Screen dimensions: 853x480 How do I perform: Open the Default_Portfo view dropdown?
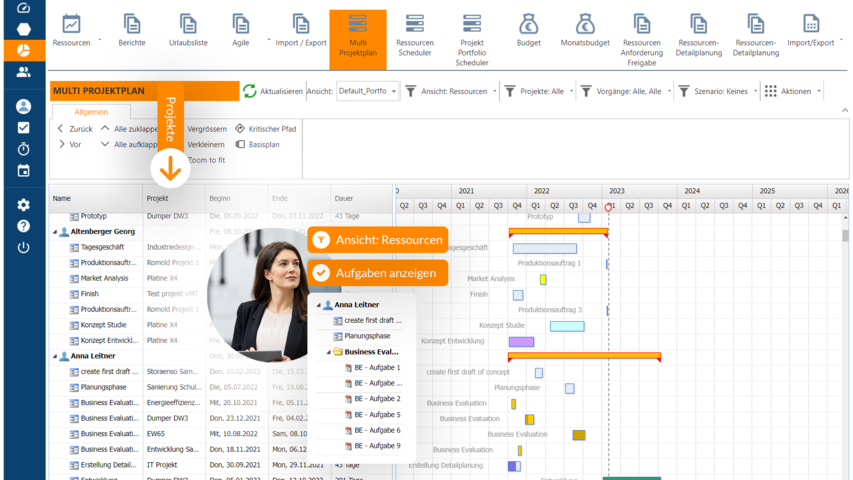pos(367,91)
